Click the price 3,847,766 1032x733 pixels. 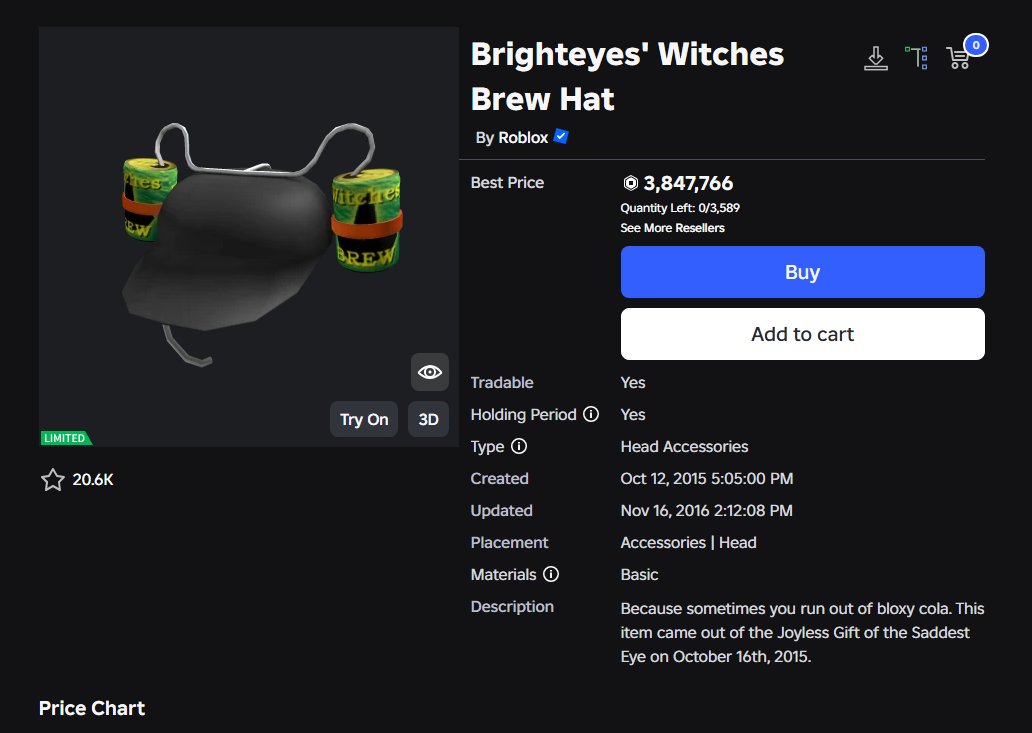(688, 183)
